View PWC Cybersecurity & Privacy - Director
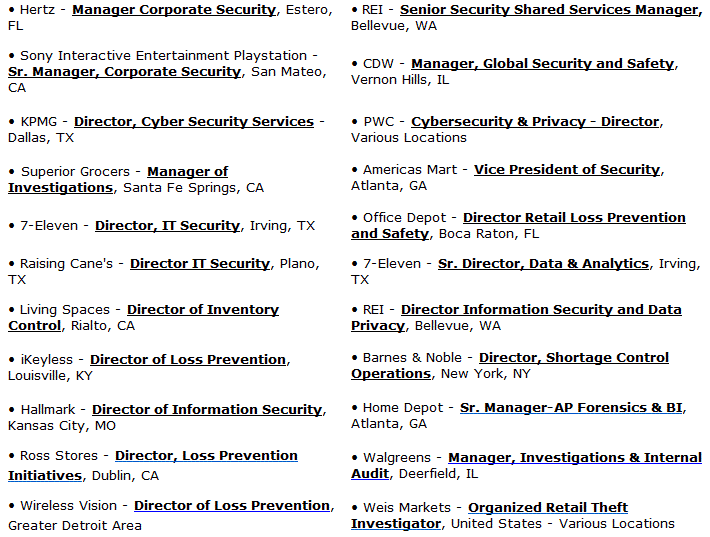Image resolution: width=710 pixels, height=537 pixels. click(535, 121)
